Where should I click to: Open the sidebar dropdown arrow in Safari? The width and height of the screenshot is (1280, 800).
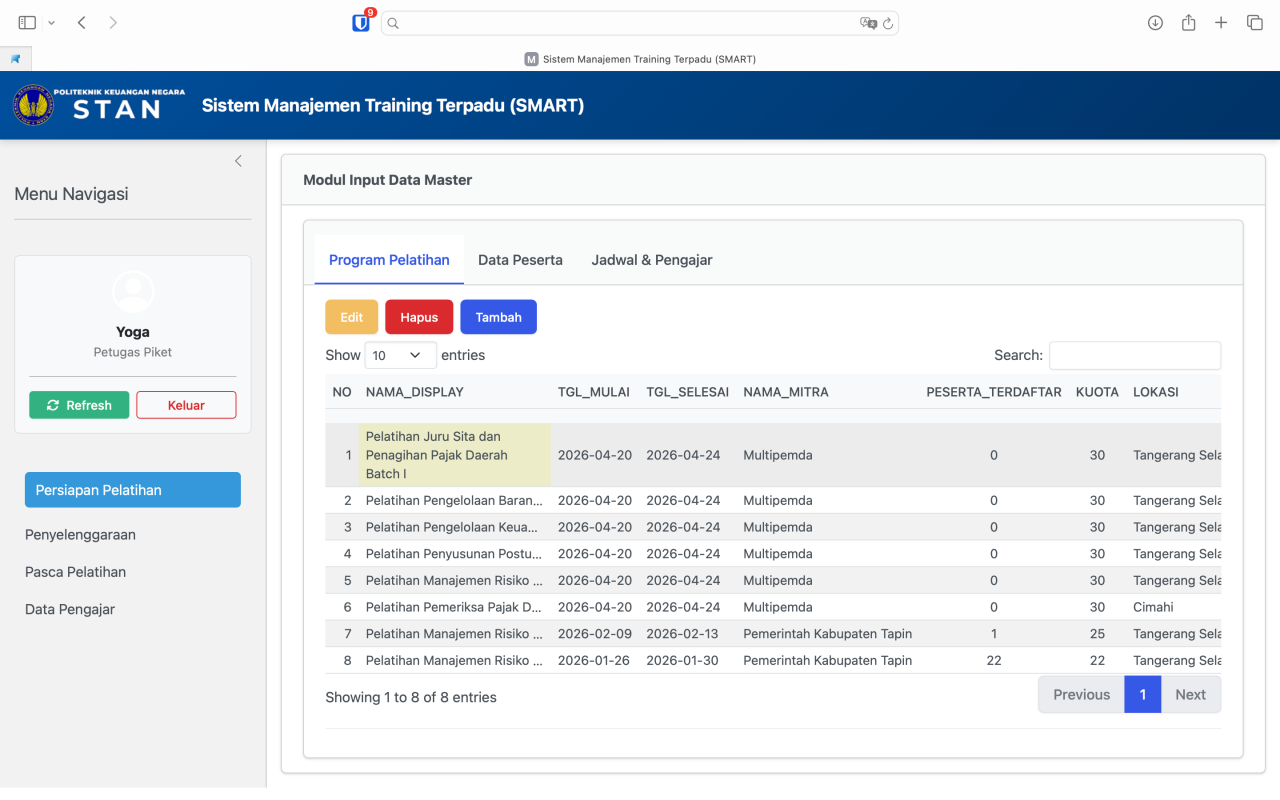coord(52,22)
